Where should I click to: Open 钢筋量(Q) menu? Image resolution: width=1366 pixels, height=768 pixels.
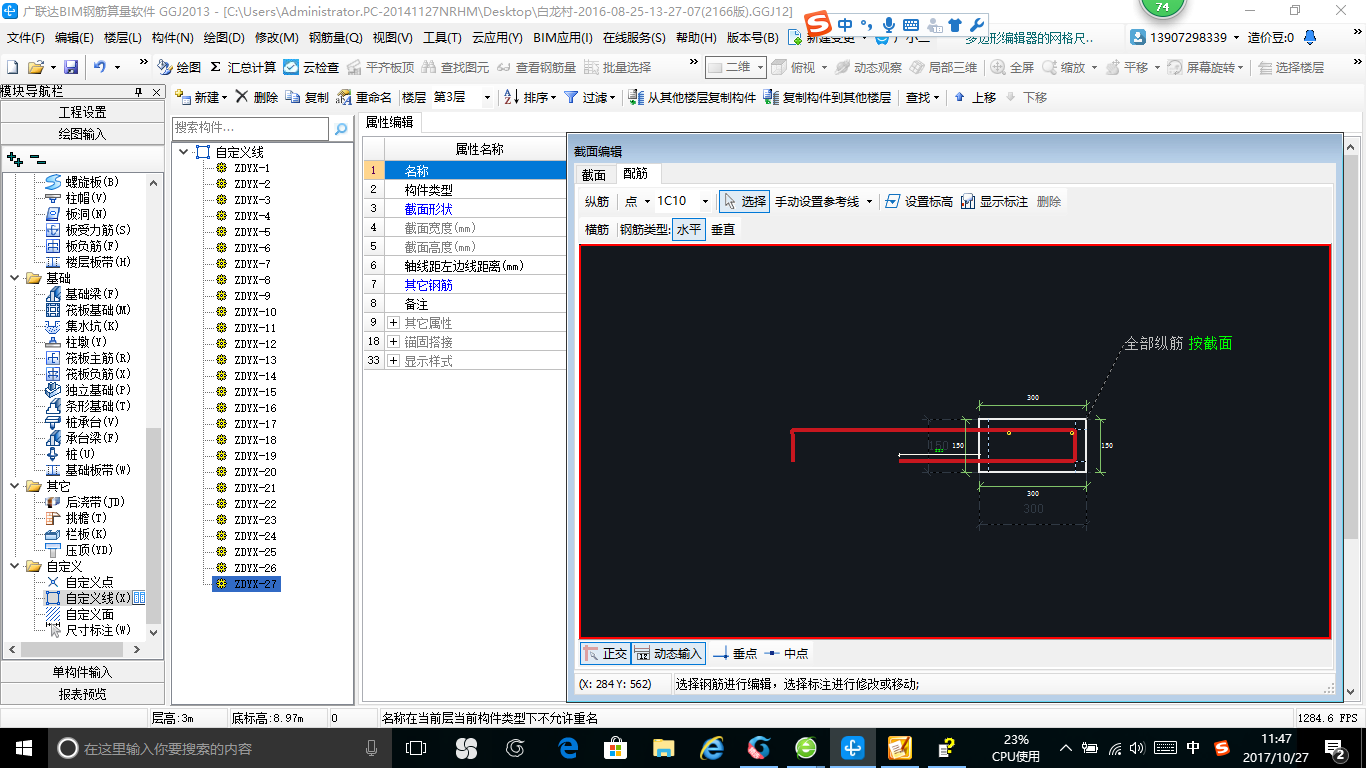pyautogui.click(x=335, y=37)
